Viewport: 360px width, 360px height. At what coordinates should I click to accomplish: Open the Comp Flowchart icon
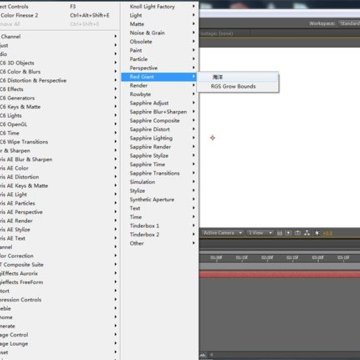(x=307, y=233)
